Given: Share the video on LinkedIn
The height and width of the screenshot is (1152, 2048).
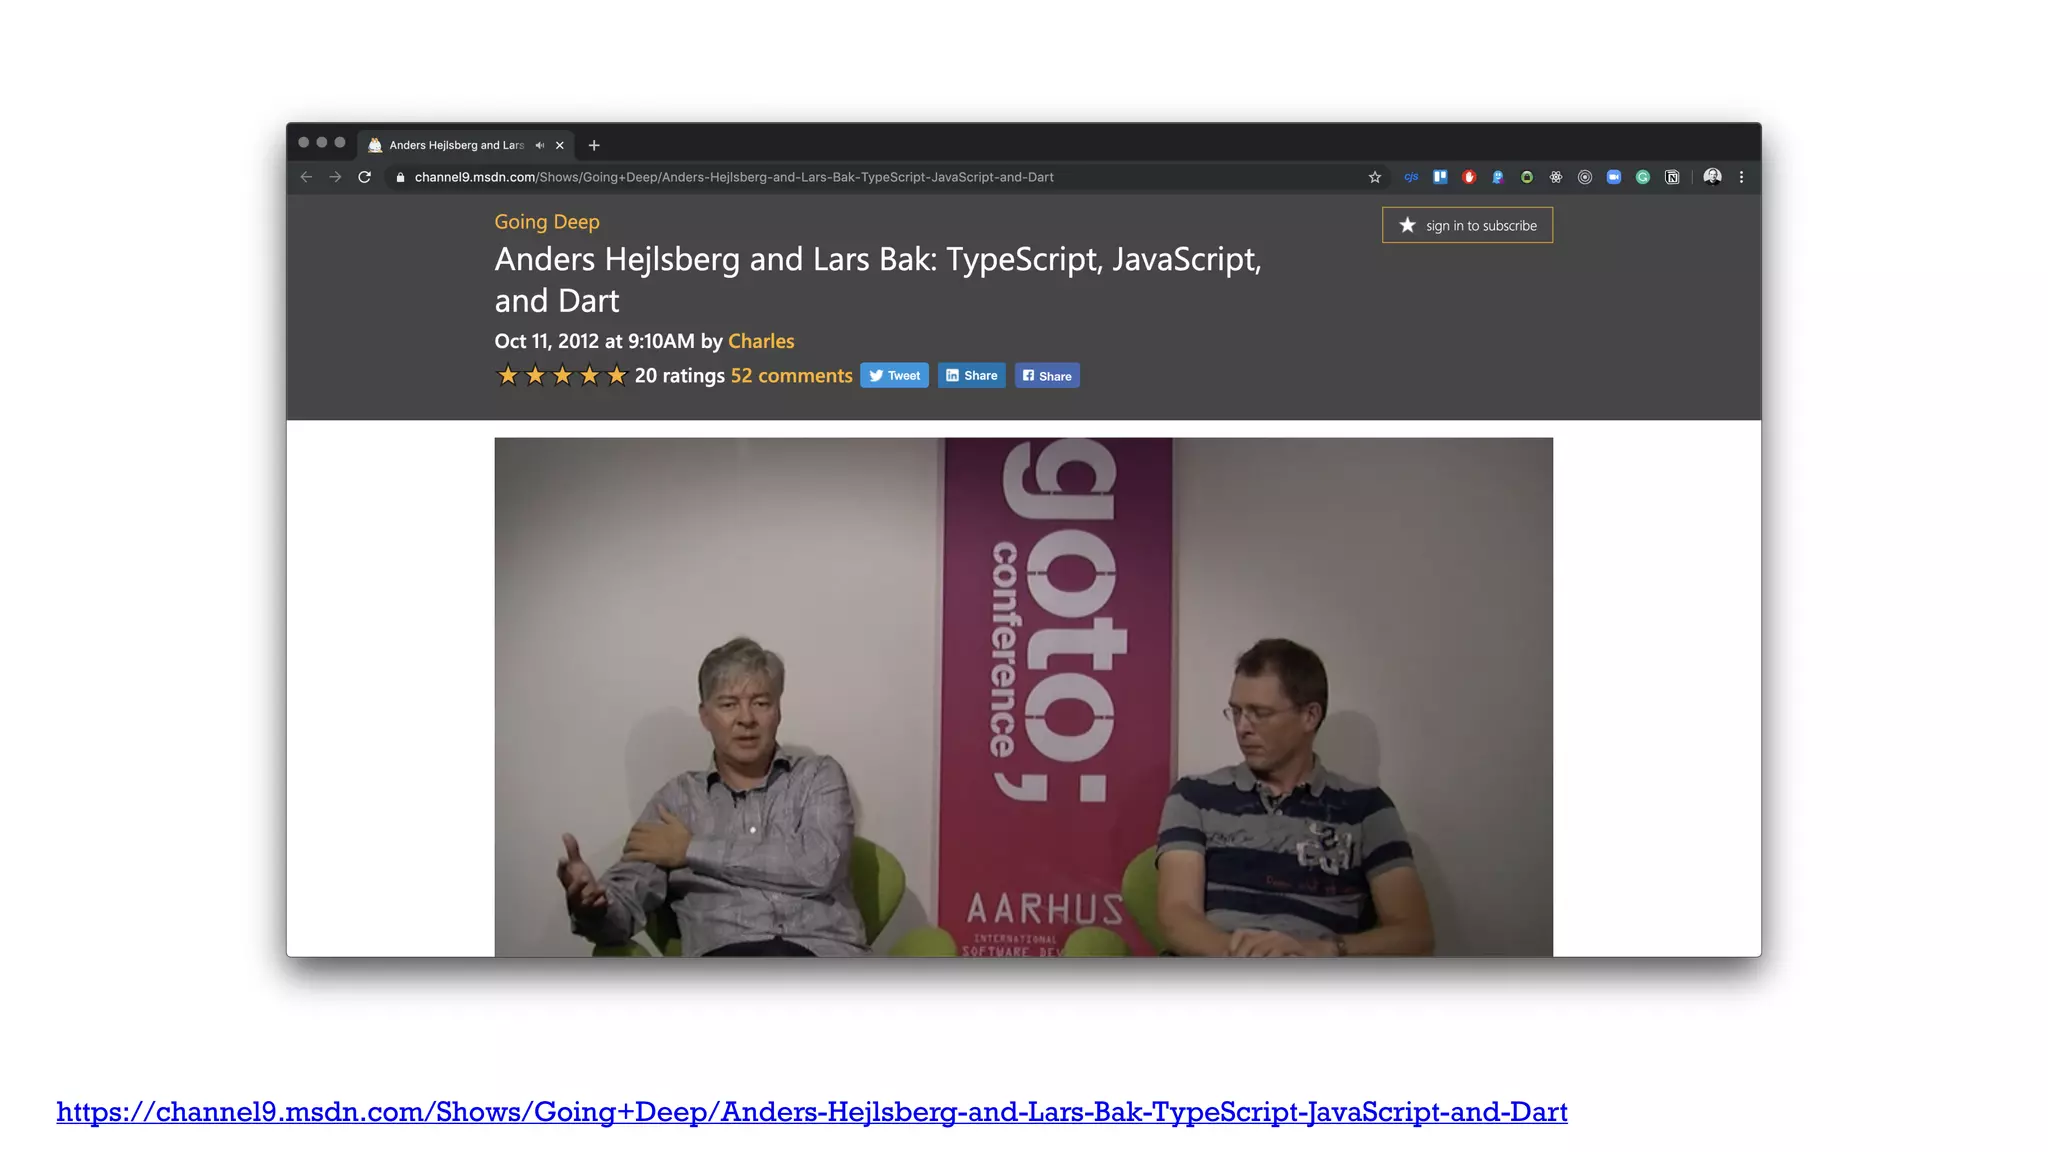Looking at the screenshot, I should (x=972, y=376).
